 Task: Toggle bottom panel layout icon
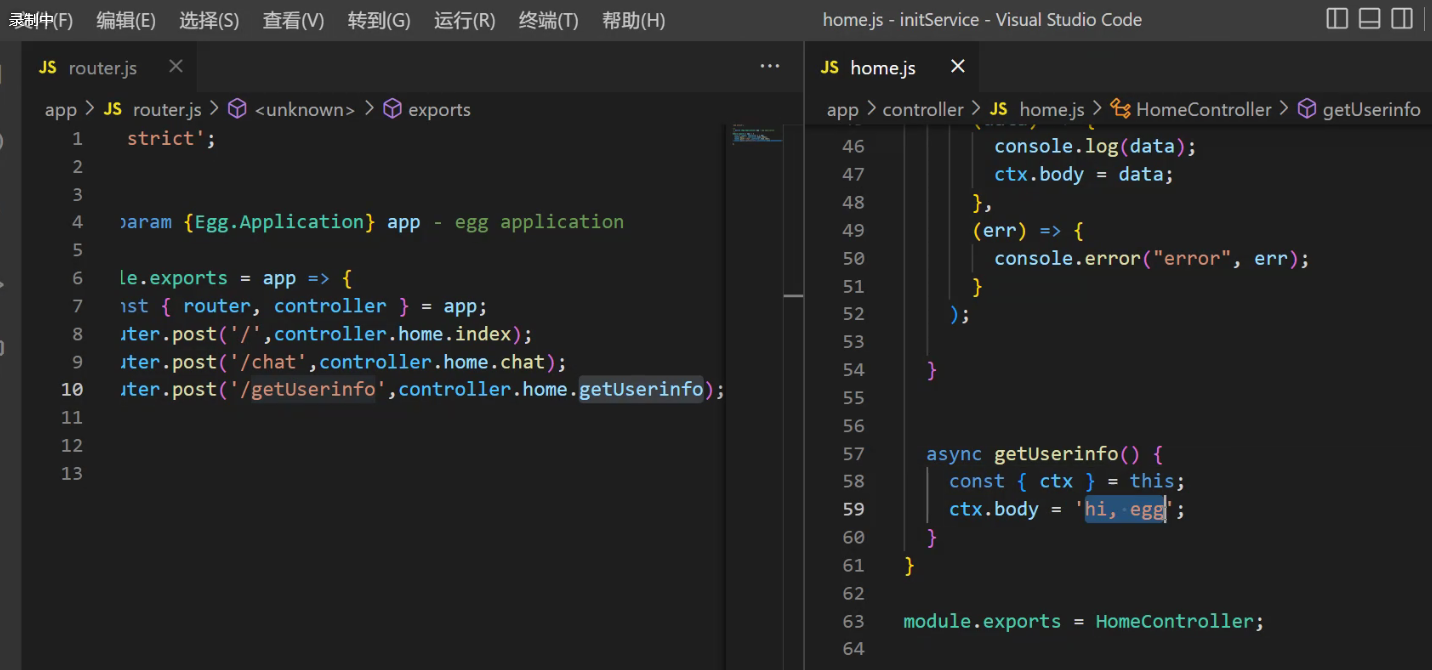(1370, 19)
